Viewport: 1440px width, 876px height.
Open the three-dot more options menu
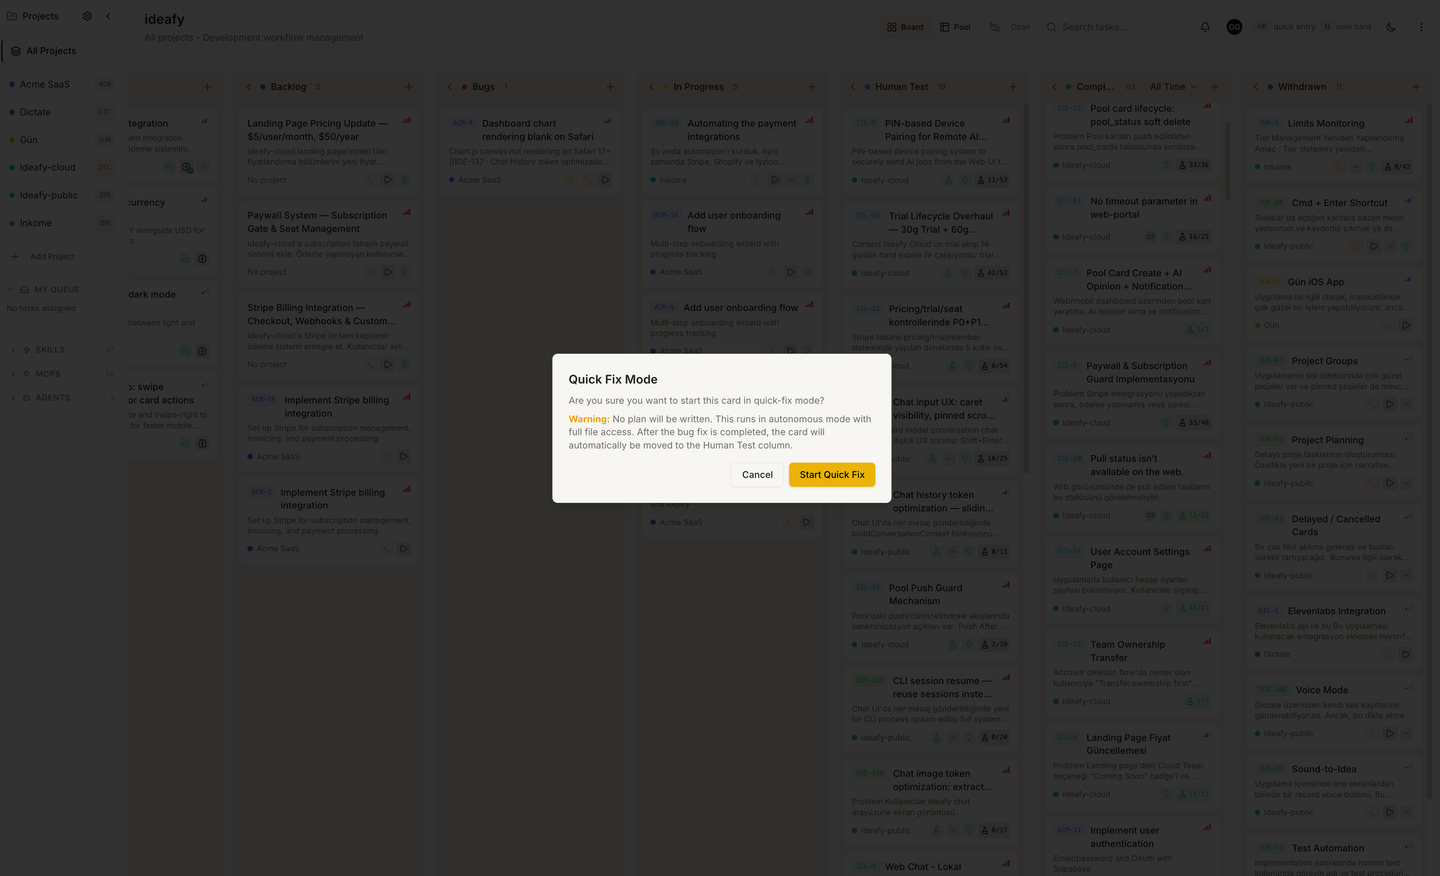pos(1421,27)
